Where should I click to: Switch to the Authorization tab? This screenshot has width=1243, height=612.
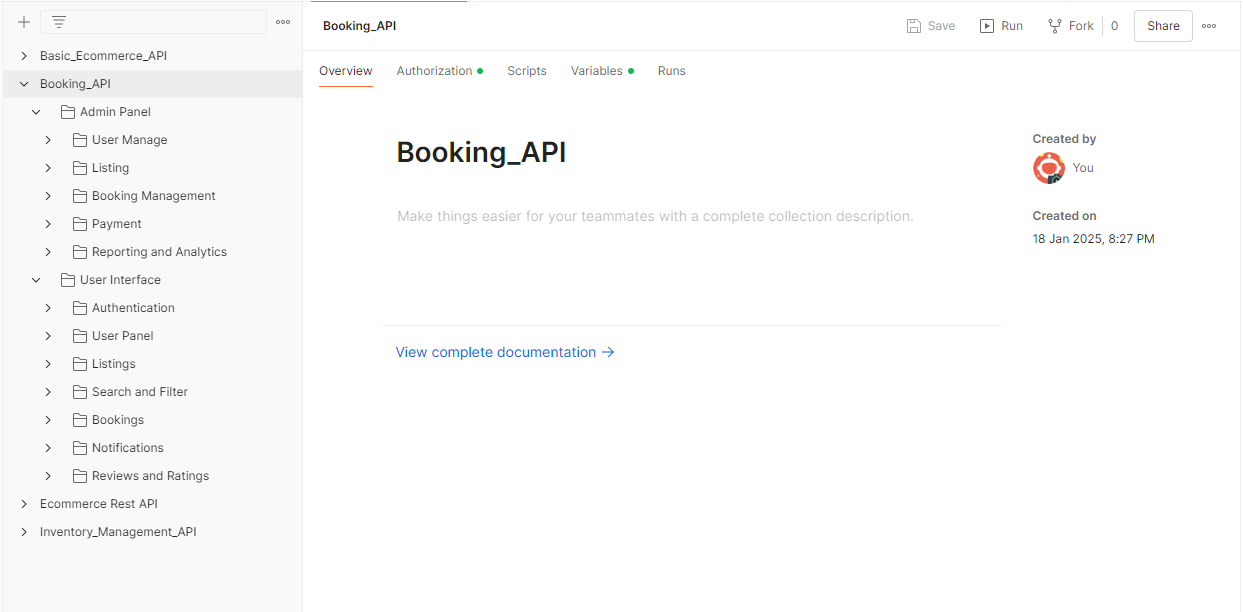click(x=434, y=71)
